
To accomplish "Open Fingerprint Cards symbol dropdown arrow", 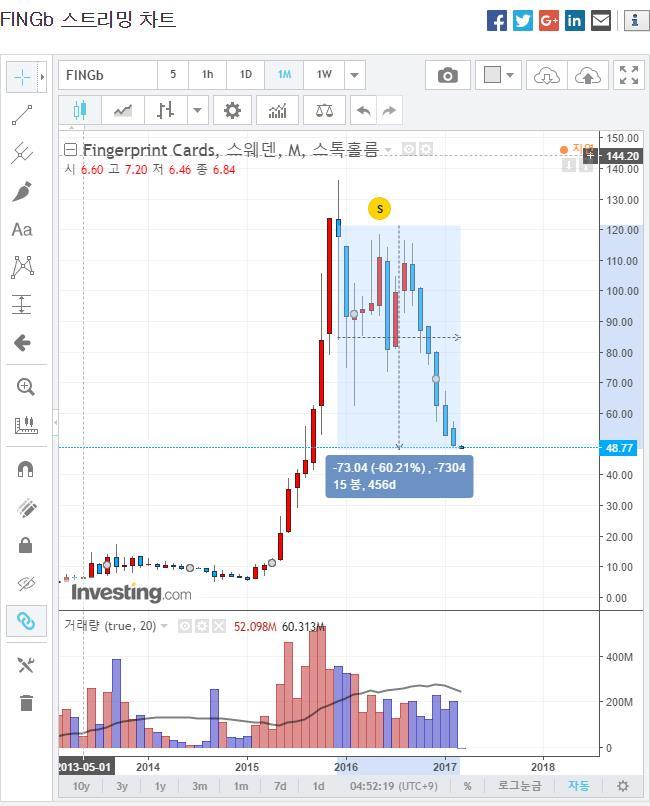I will (x=388, y=150).
